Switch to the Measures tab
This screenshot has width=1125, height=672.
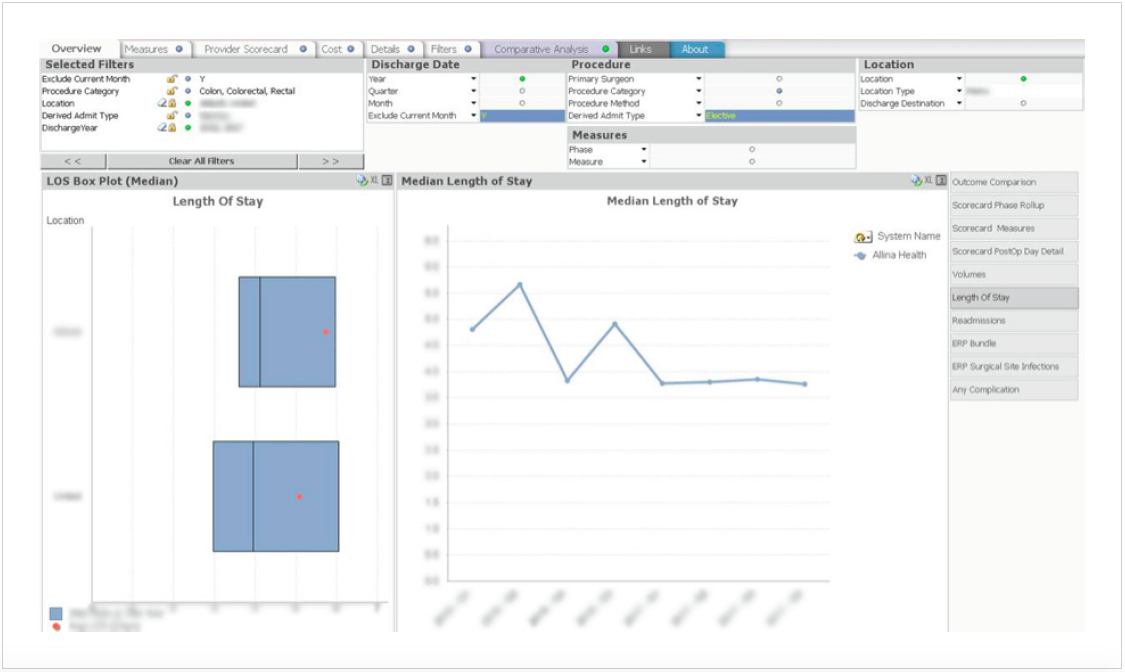[152, 47]
